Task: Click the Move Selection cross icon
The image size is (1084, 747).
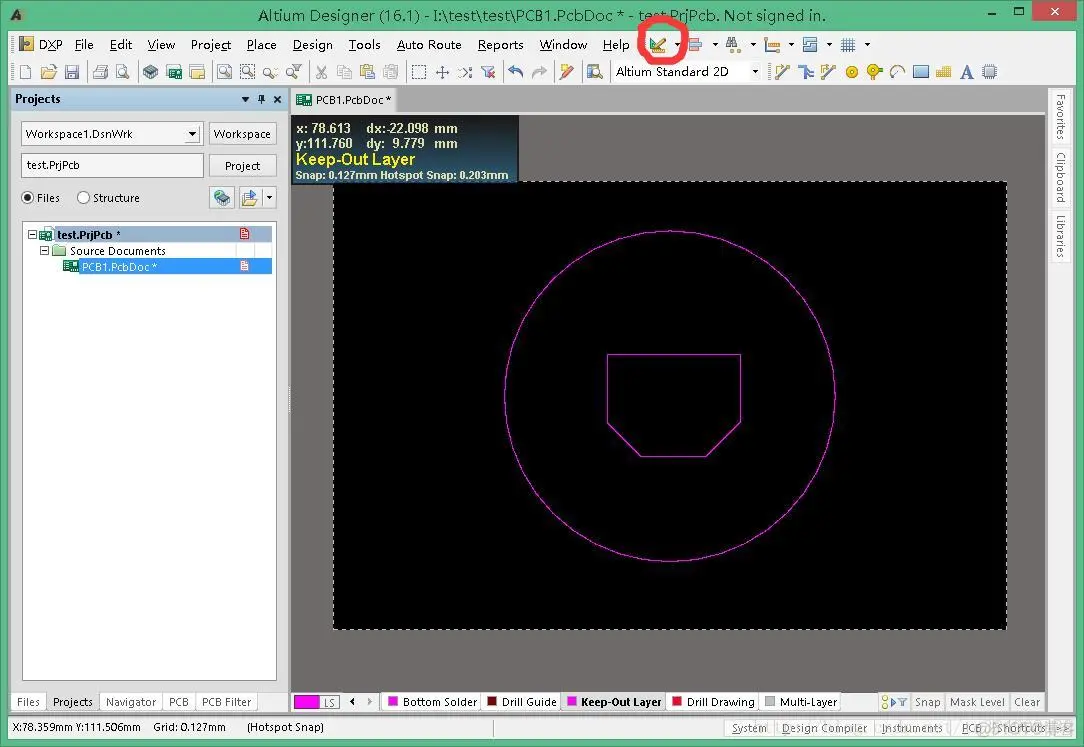Action: (442, 72)
